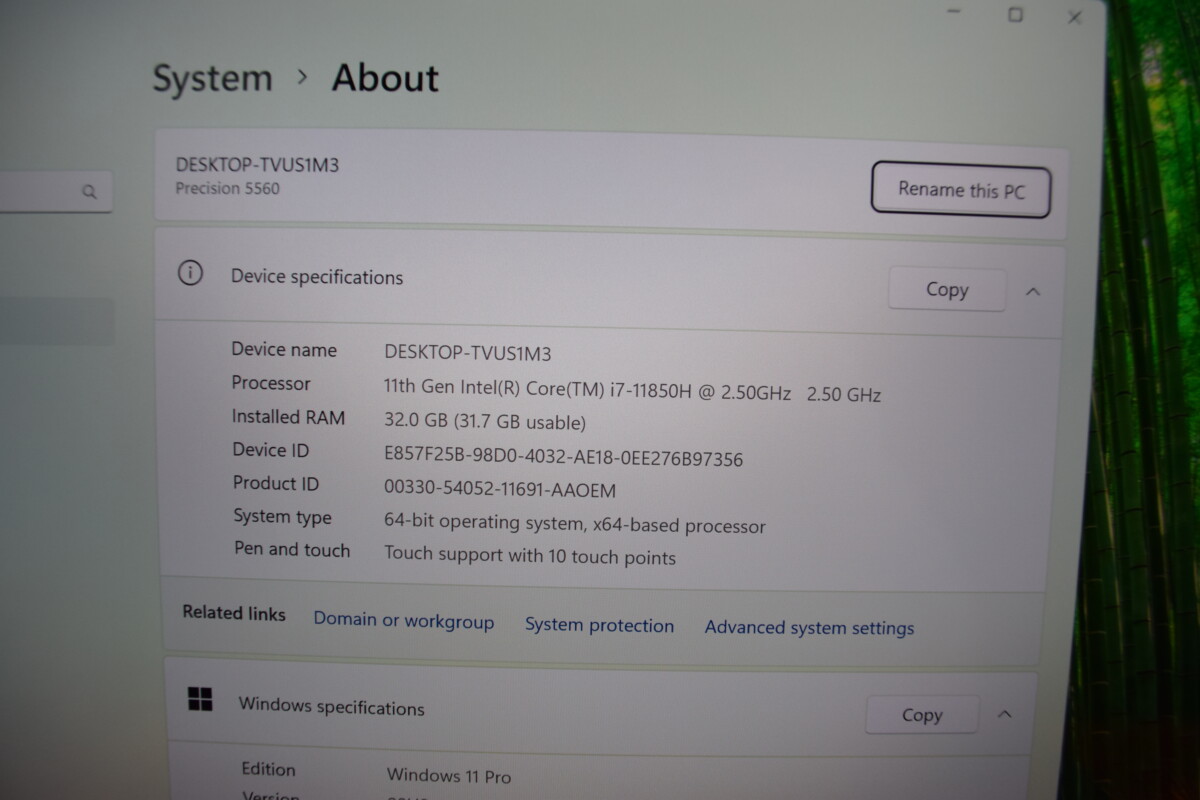This screenshot has width=1200, height=800.
Task: Click the Precision 5560 model text
Action: pyautogui.click(x=228, y=188)
